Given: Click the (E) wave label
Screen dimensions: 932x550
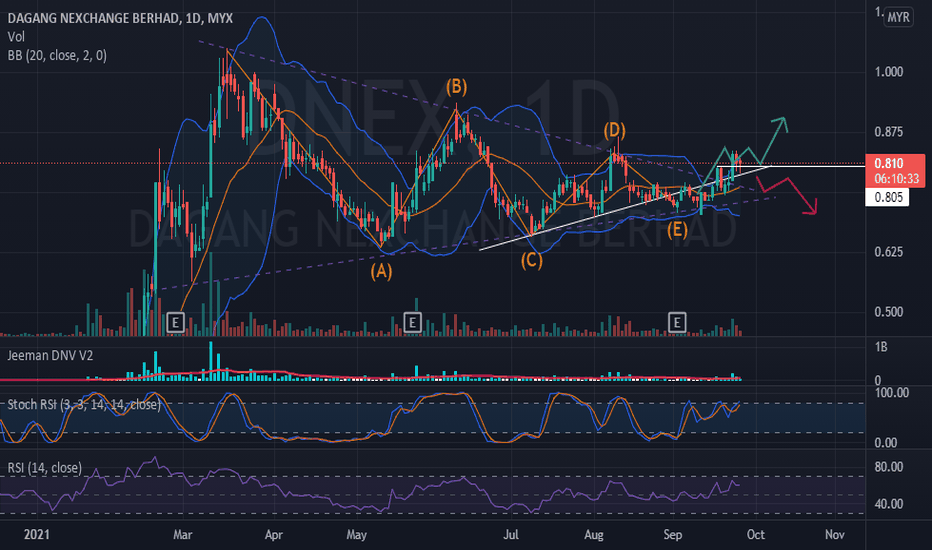Looking at the screenshot, I should point(677,230).
